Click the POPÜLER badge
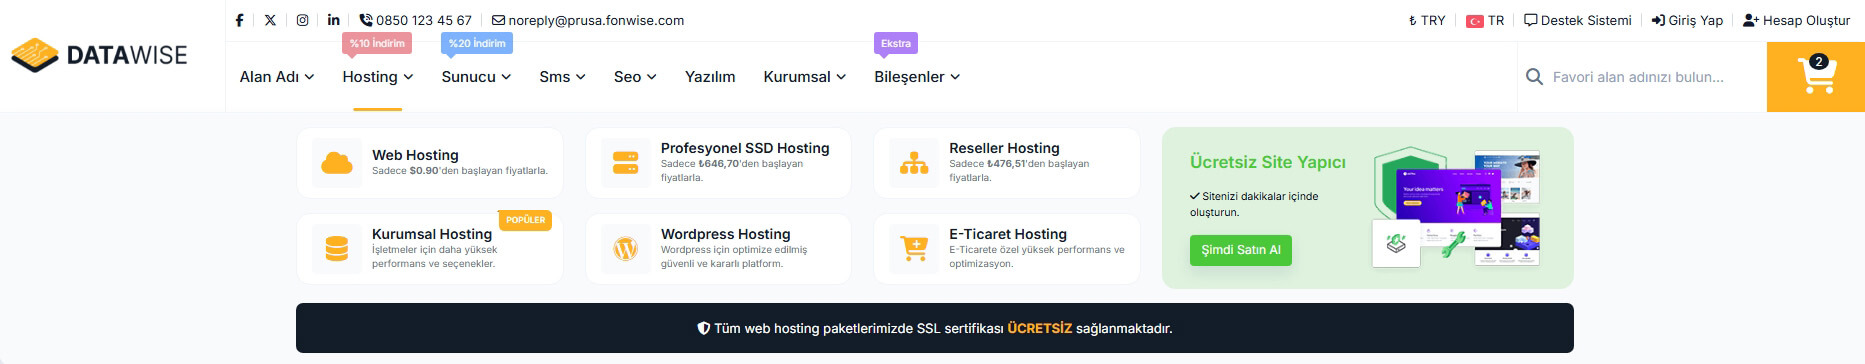This screenshot has height=364, width=1865. pyautogui.click(x=526, y=220)
